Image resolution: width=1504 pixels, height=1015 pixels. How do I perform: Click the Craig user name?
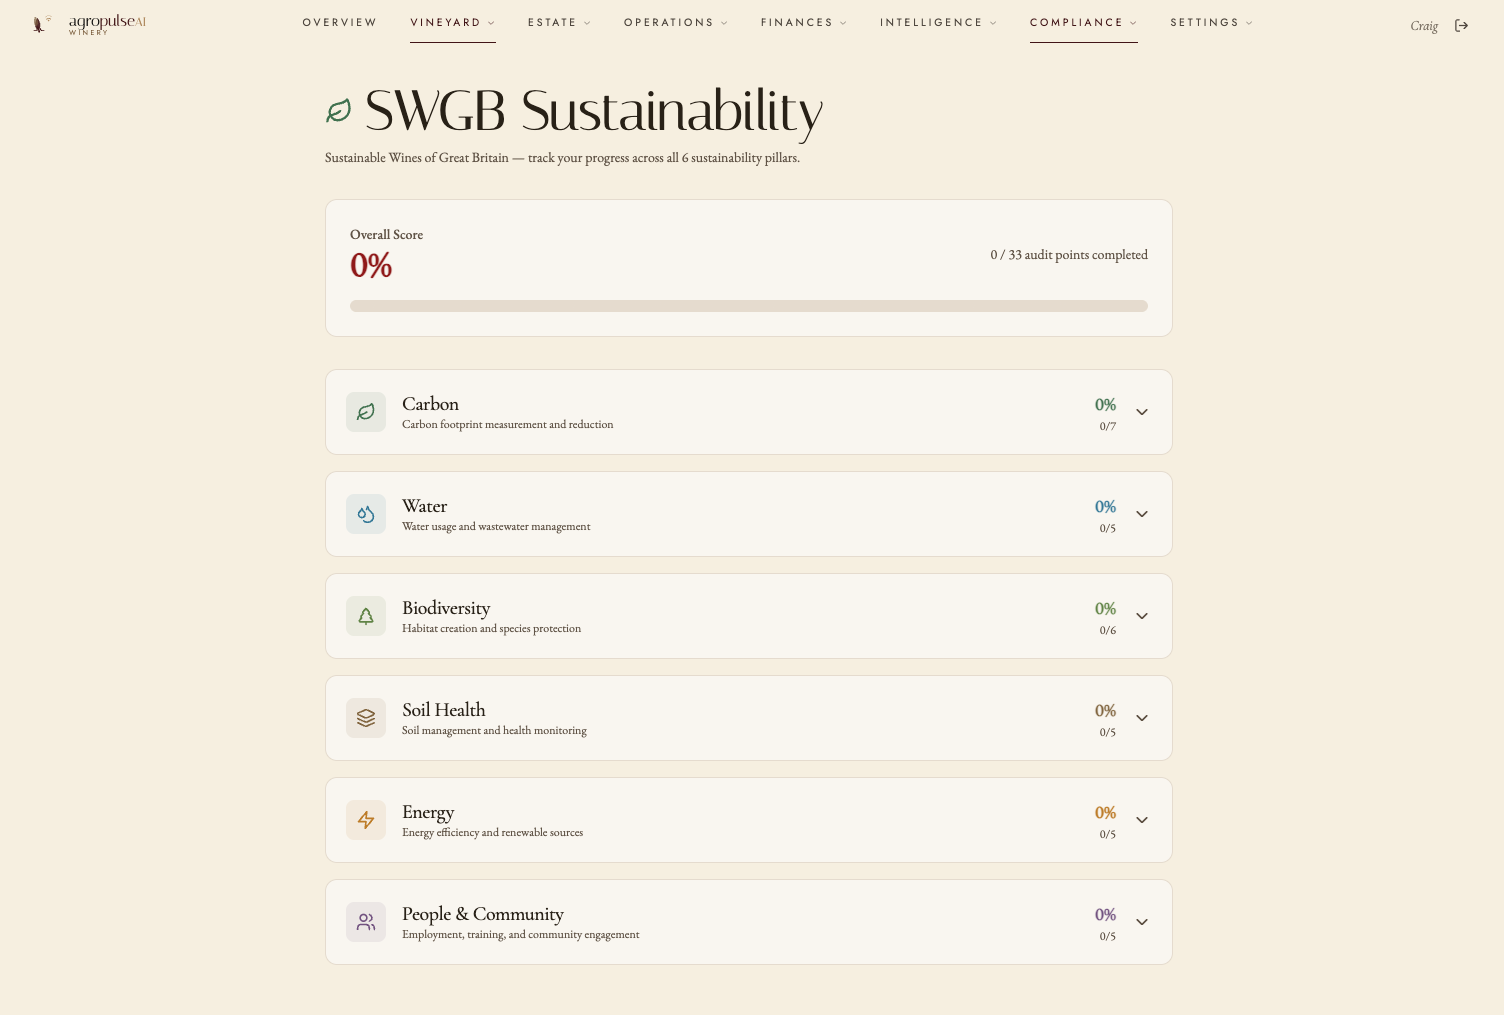tap(1424, 26)
